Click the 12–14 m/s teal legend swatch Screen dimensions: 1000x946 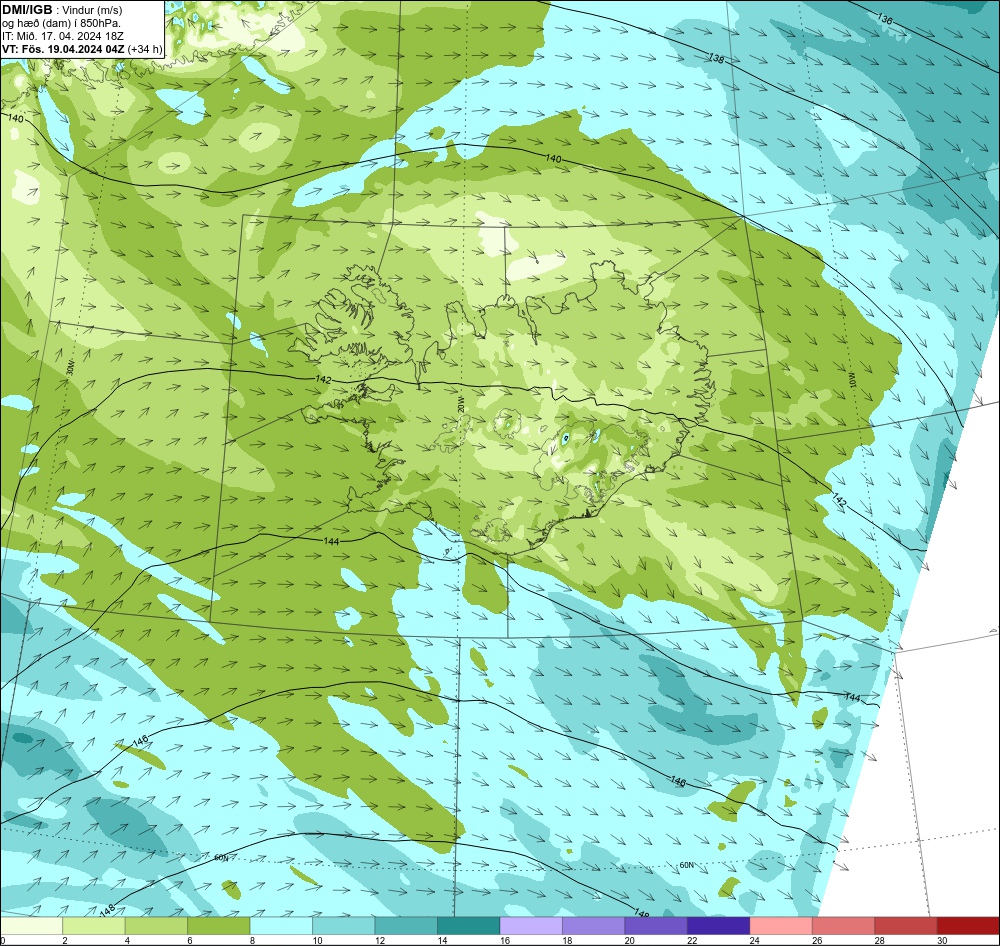pyautogui.click(x=406, y=926)
